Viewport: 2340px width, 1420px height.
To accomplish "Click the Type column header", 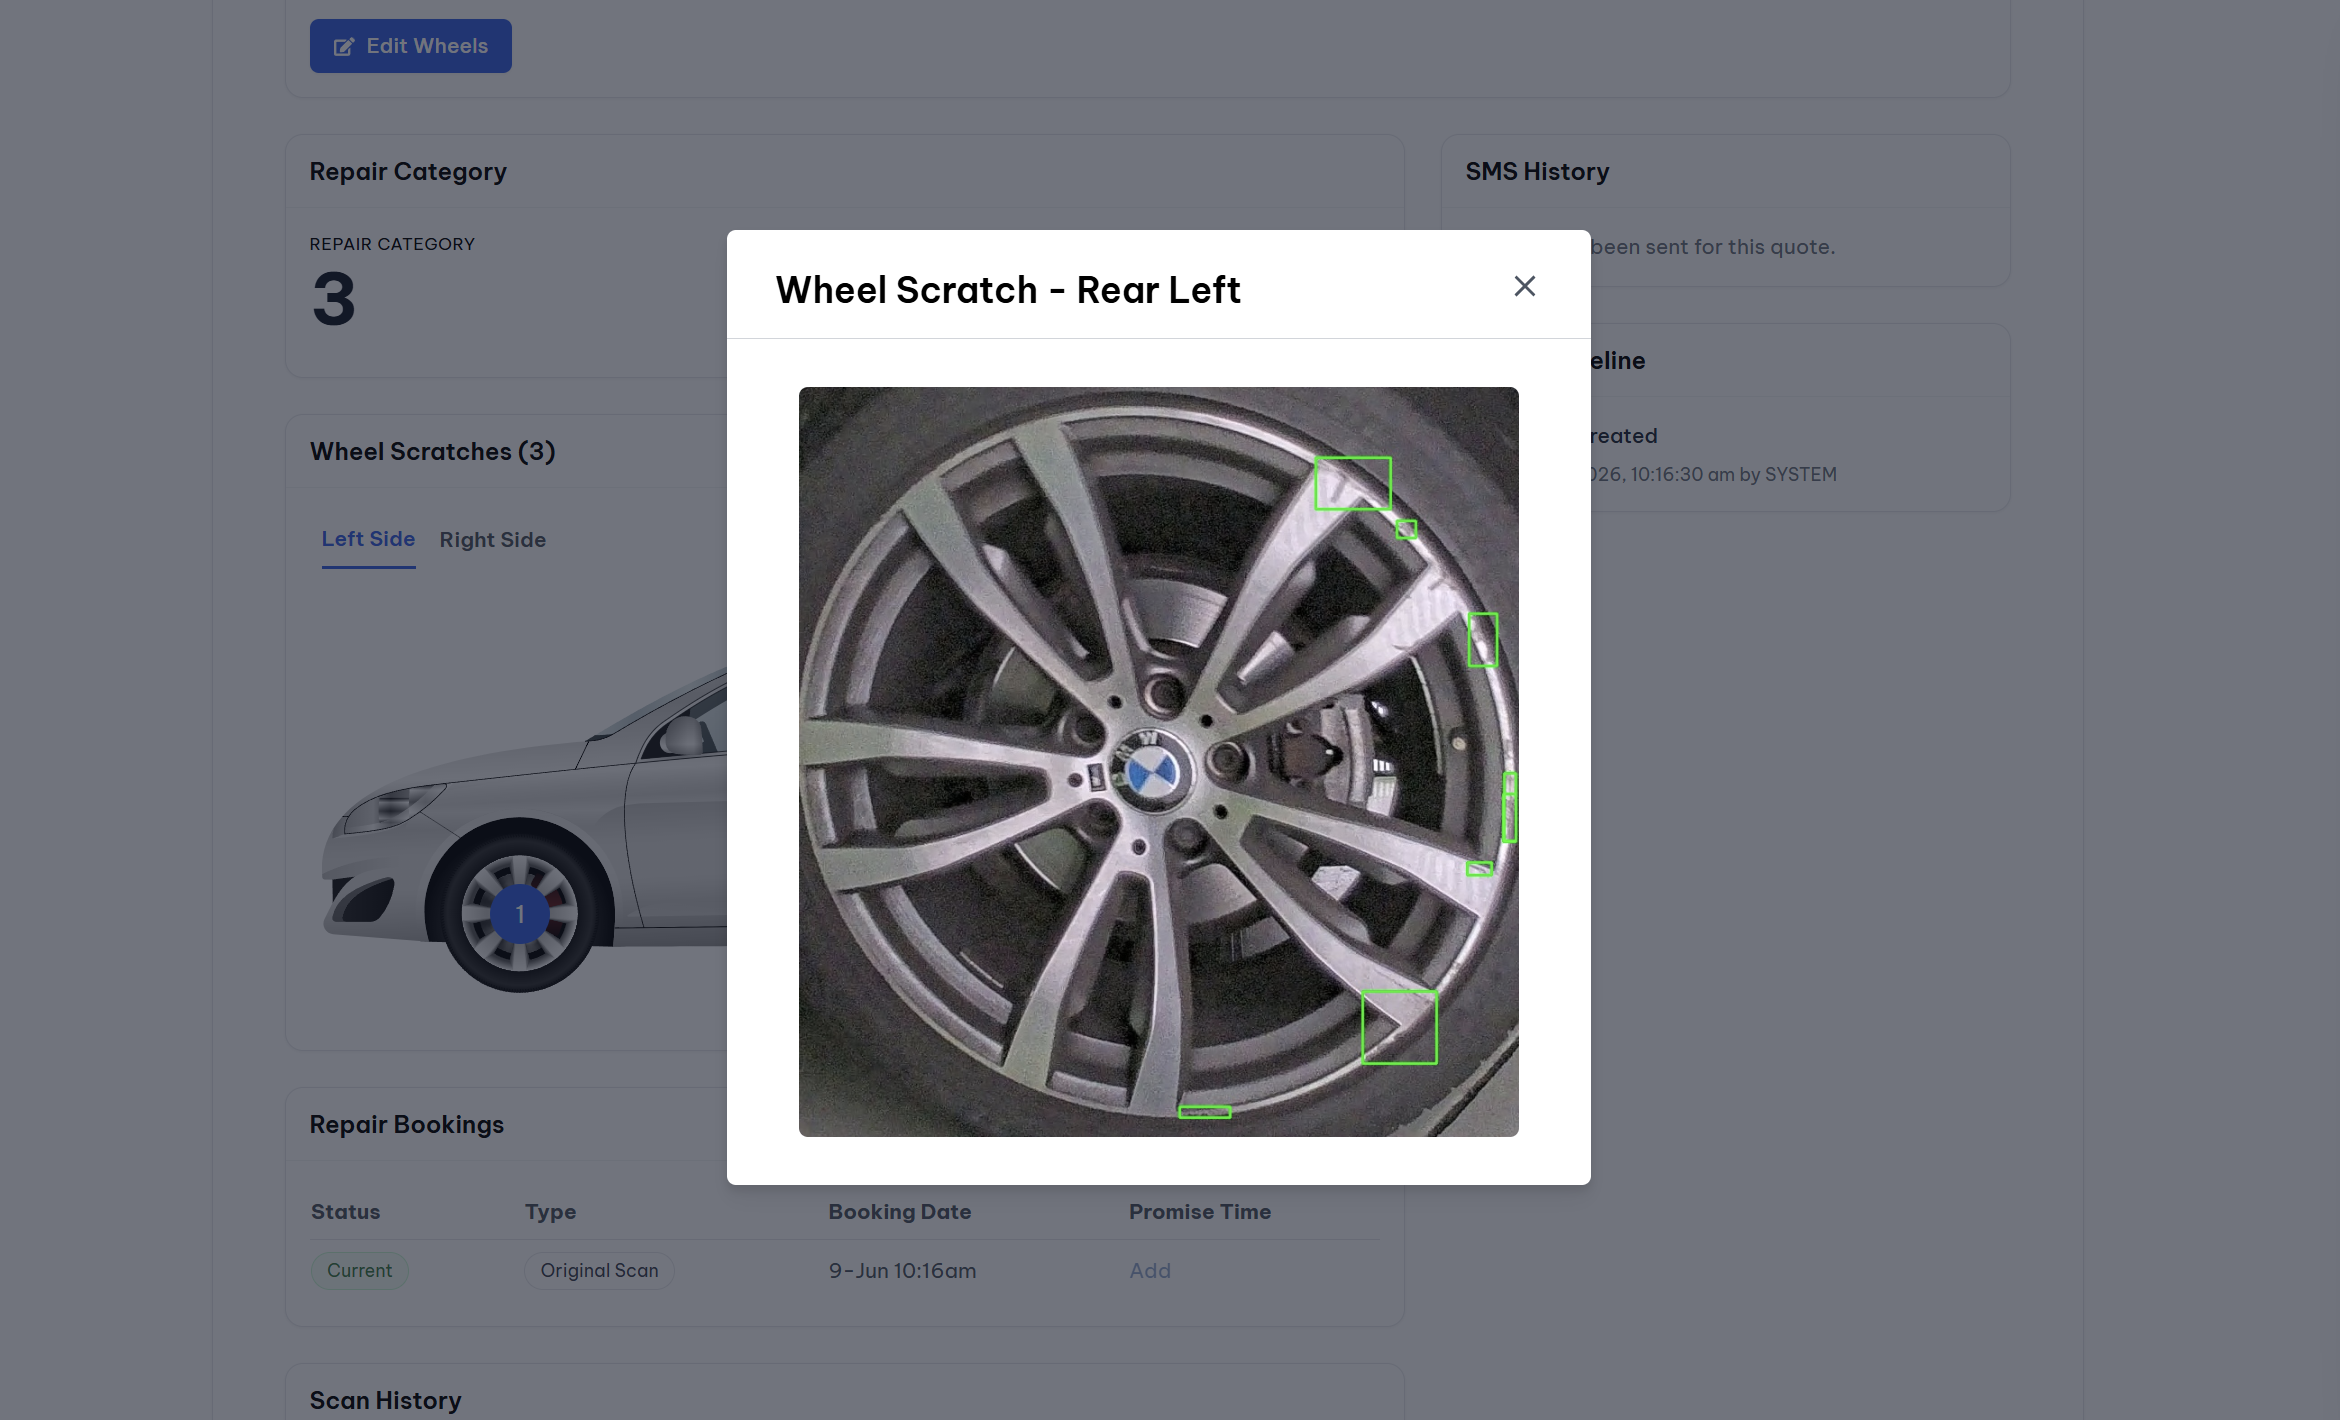I will point(551,1211).
